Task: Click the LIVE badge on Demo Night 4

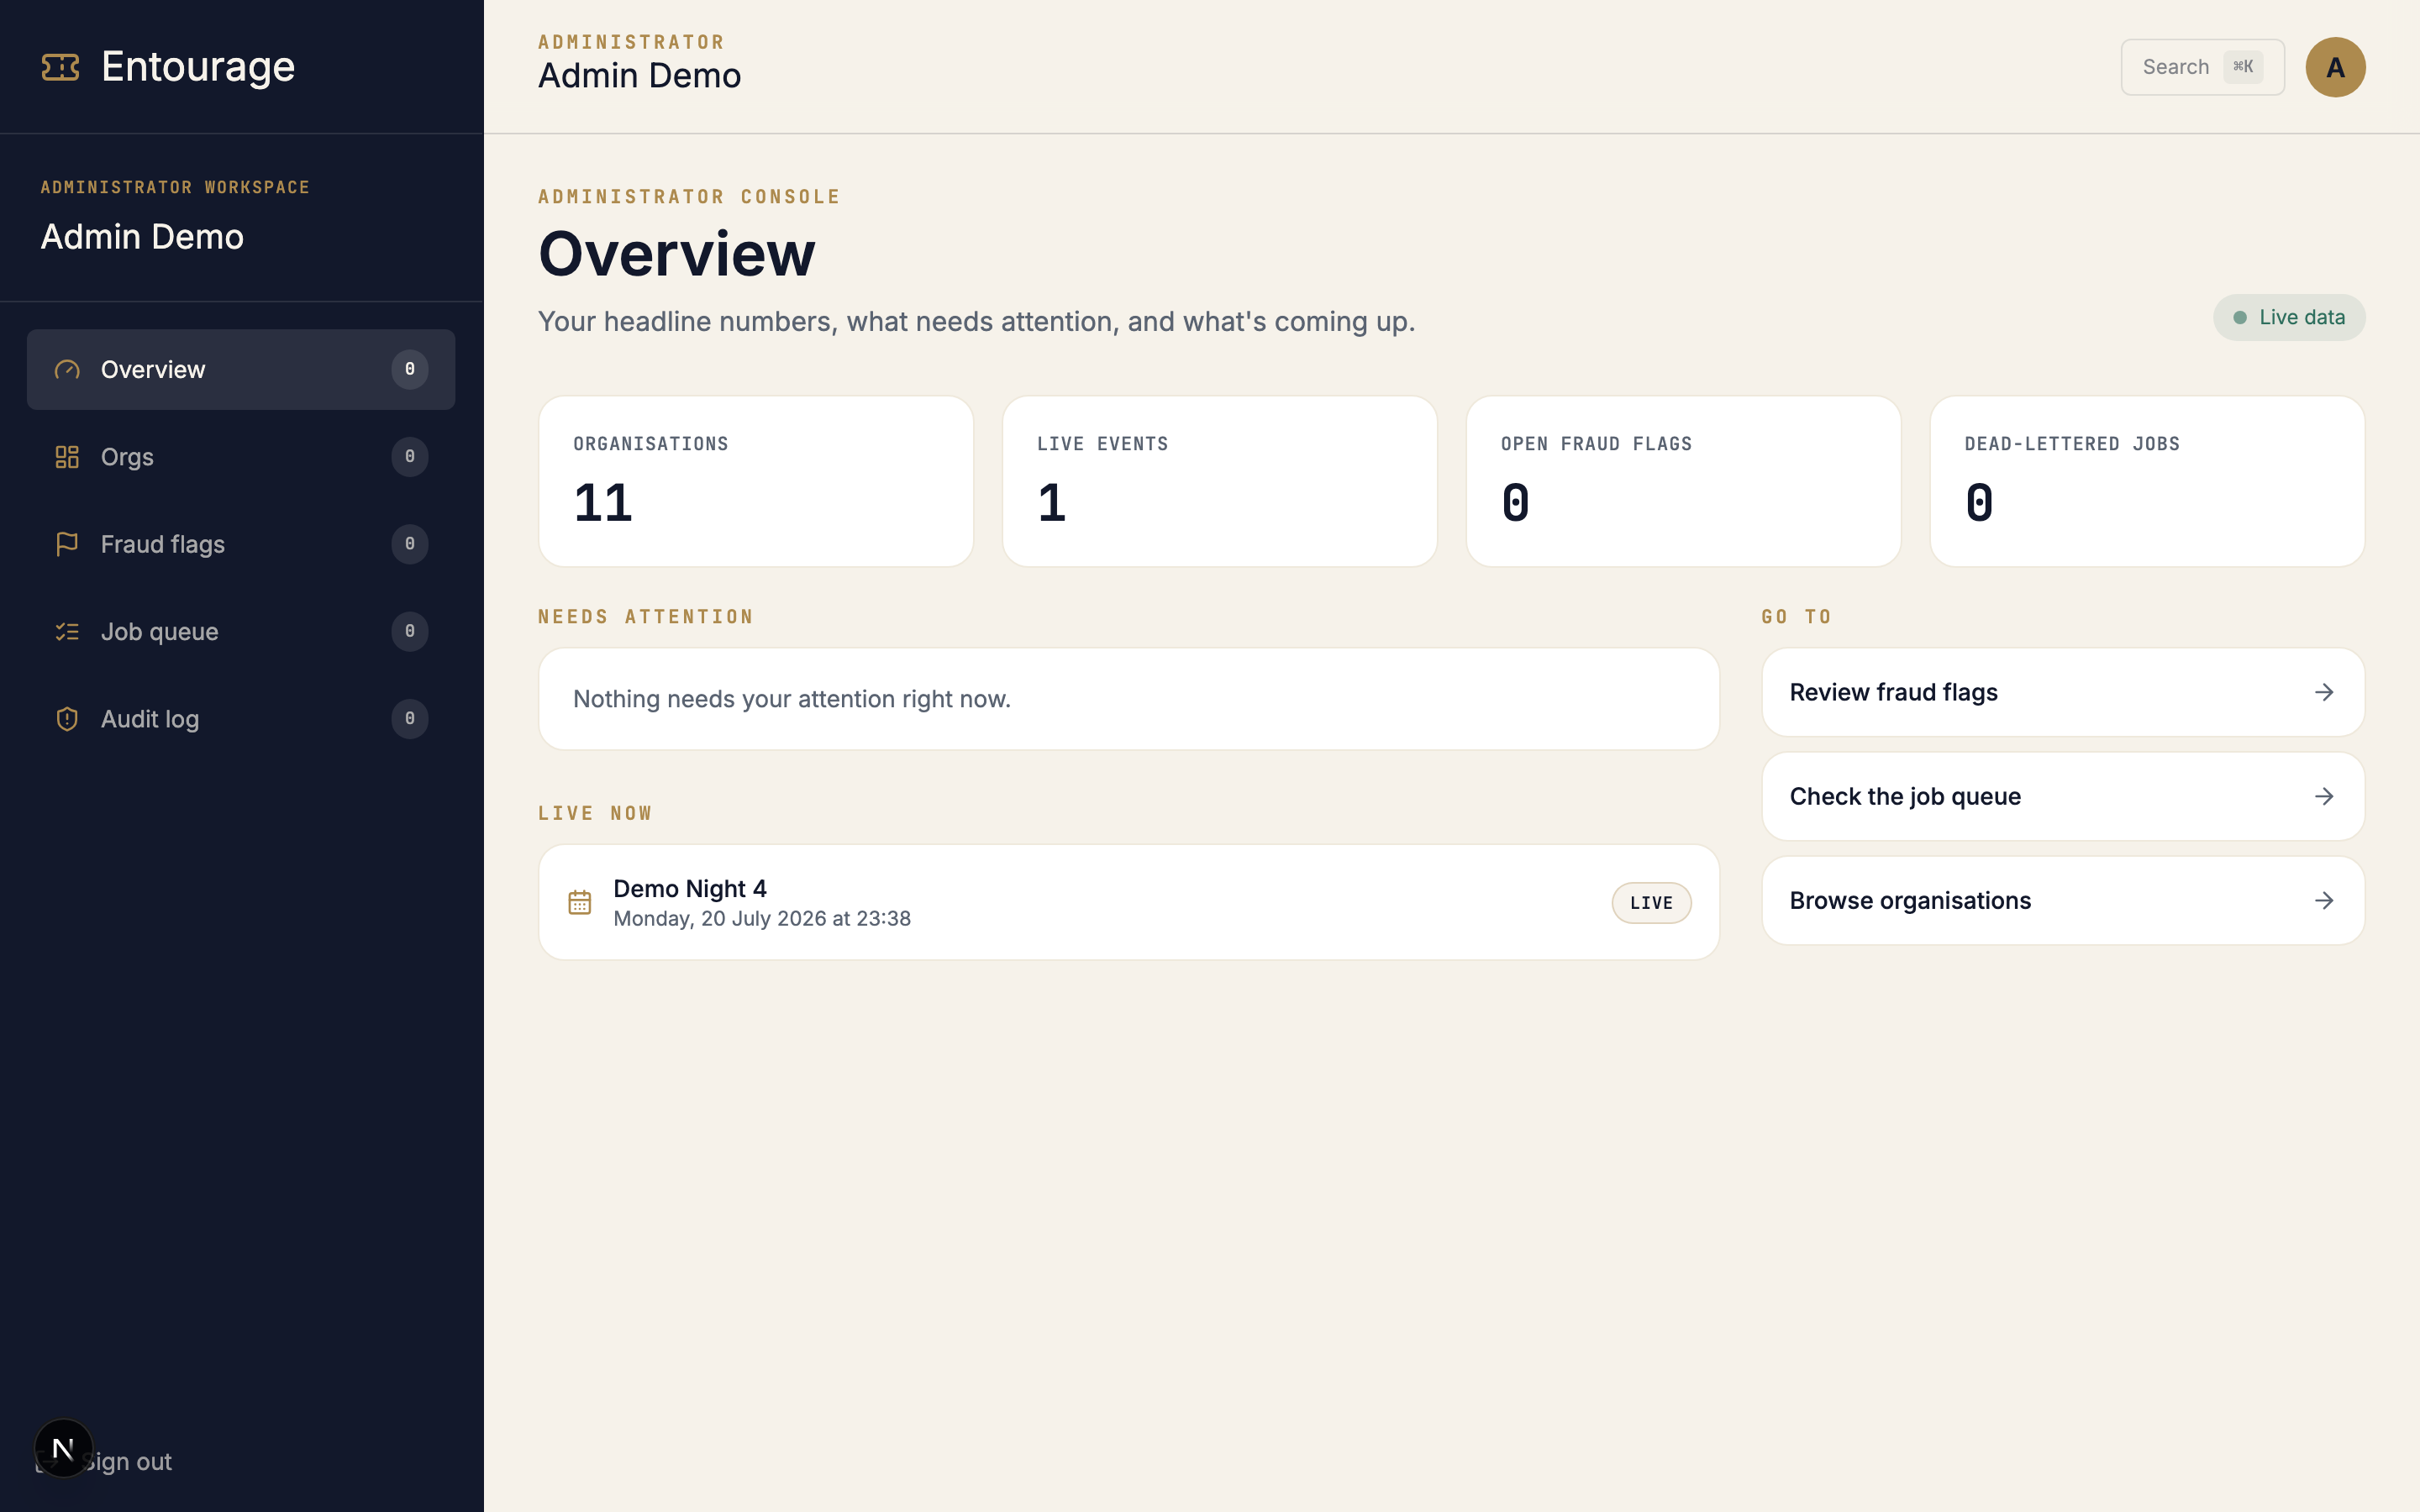Action: tap(1651, 903)
